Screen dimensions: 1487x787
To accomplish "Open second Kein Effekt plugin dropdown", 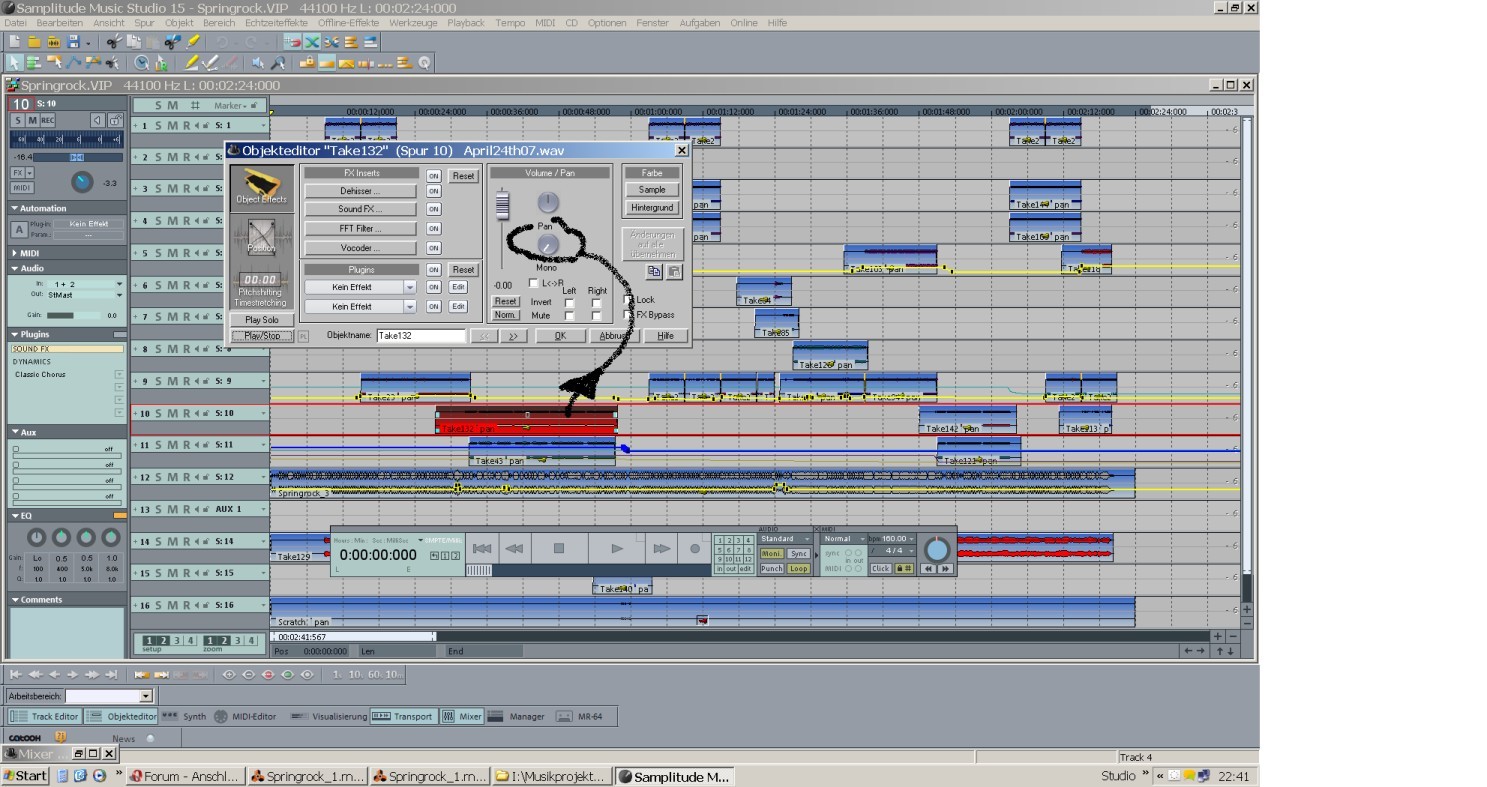I will (410, 307).
